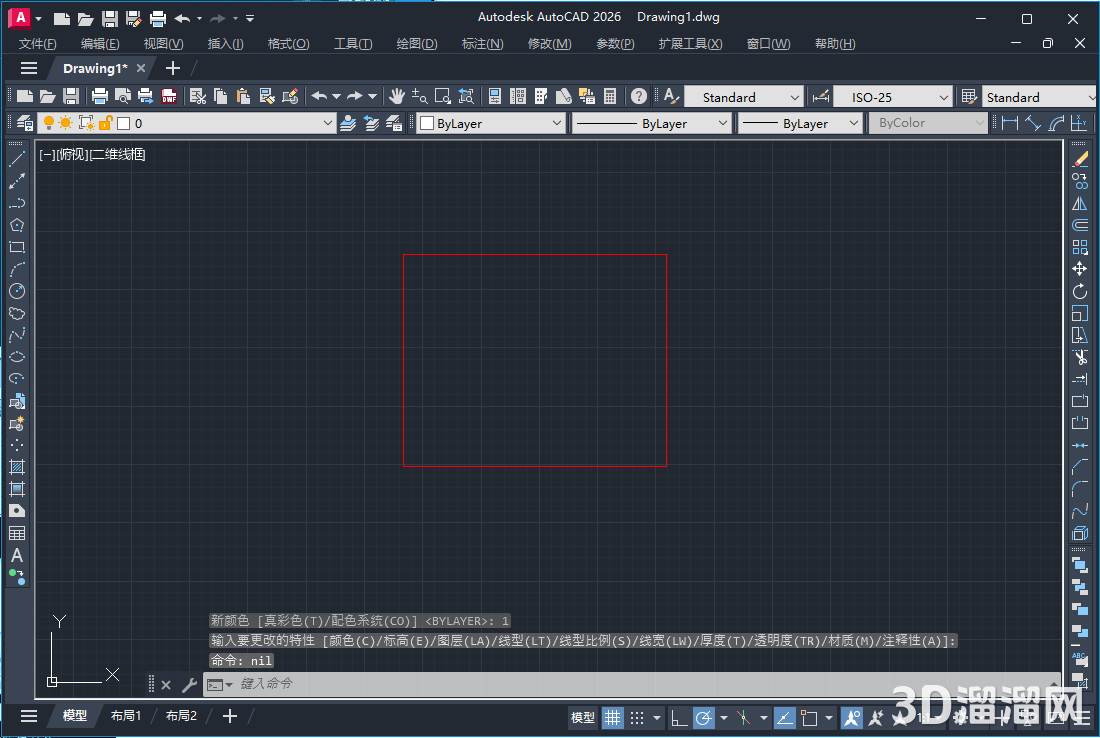Select the Move tool in modify toolbar

1080,269
